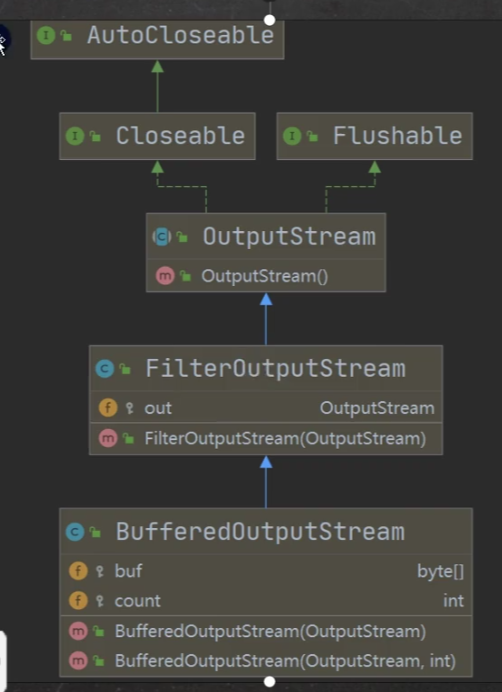Click the method icon of OutputStream() constructor

point(165,276)
